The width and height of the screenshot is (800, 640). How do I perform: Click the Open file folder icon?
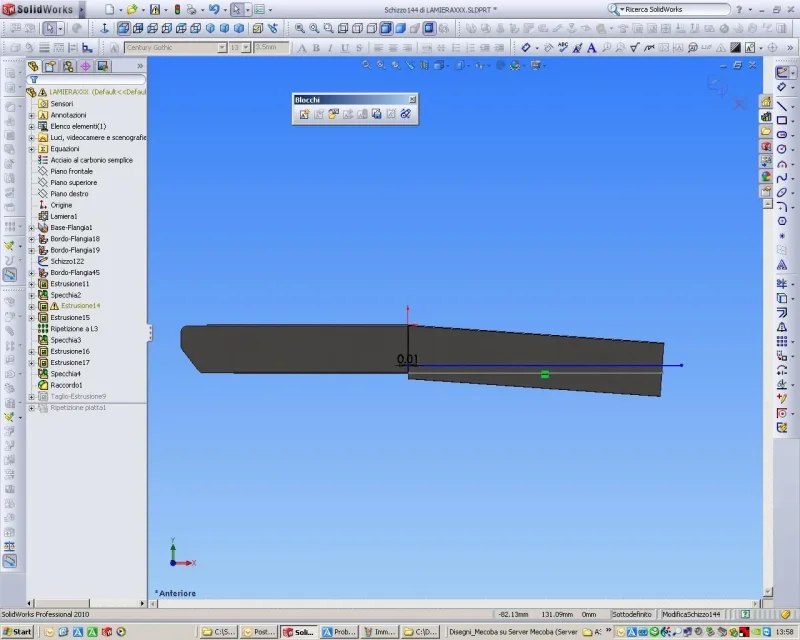click(132, 9)
